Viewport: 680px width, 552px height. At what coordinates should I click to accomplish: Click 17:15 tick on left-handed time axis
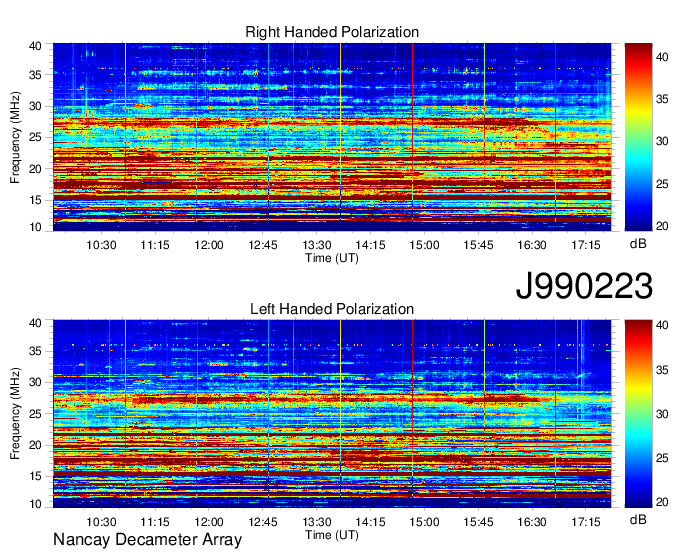(x=585, y=522)
